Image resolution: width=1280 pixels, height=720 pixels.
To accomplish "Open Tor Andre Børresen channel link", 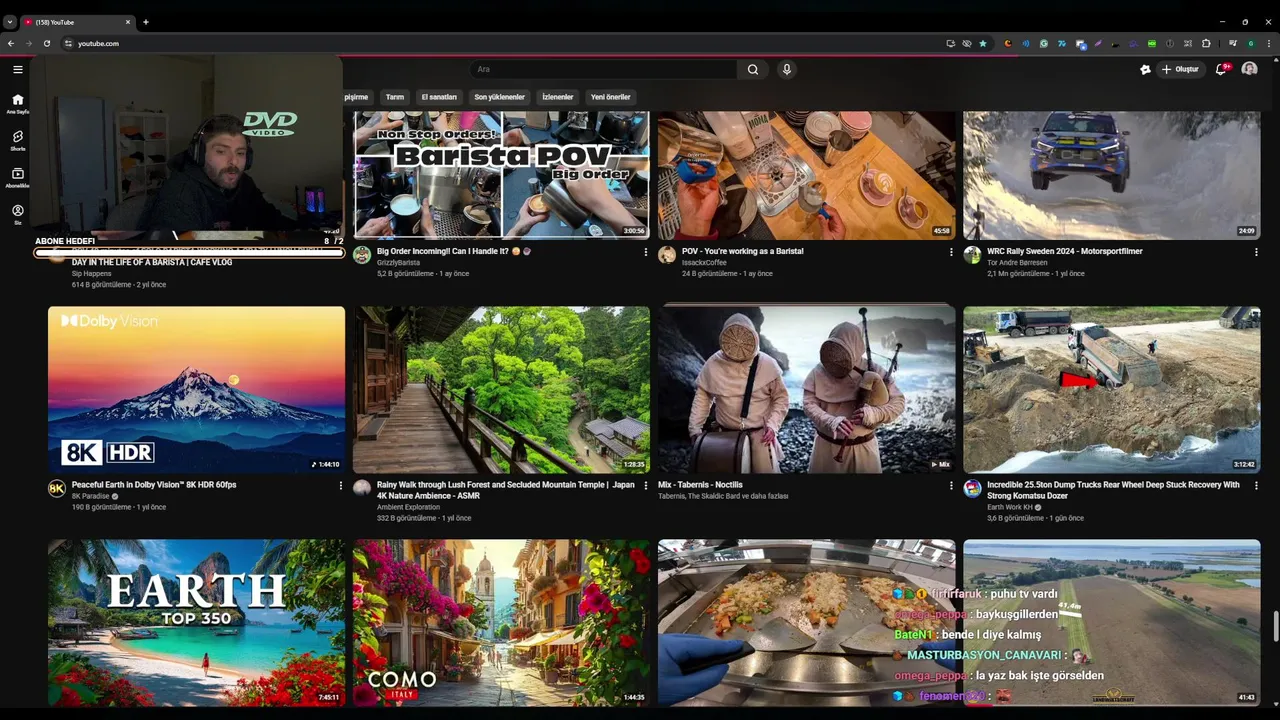I will [1017, 263].
